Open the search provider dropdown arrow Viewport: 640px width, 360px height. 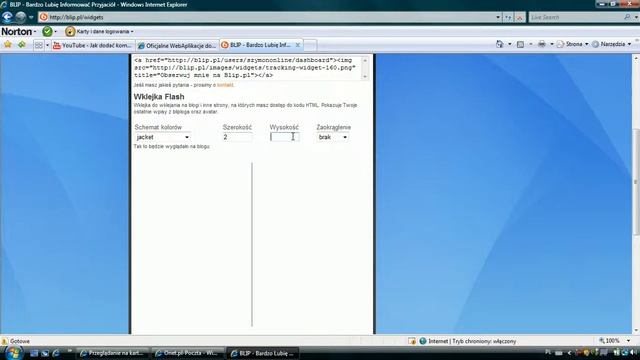(636, 17)
